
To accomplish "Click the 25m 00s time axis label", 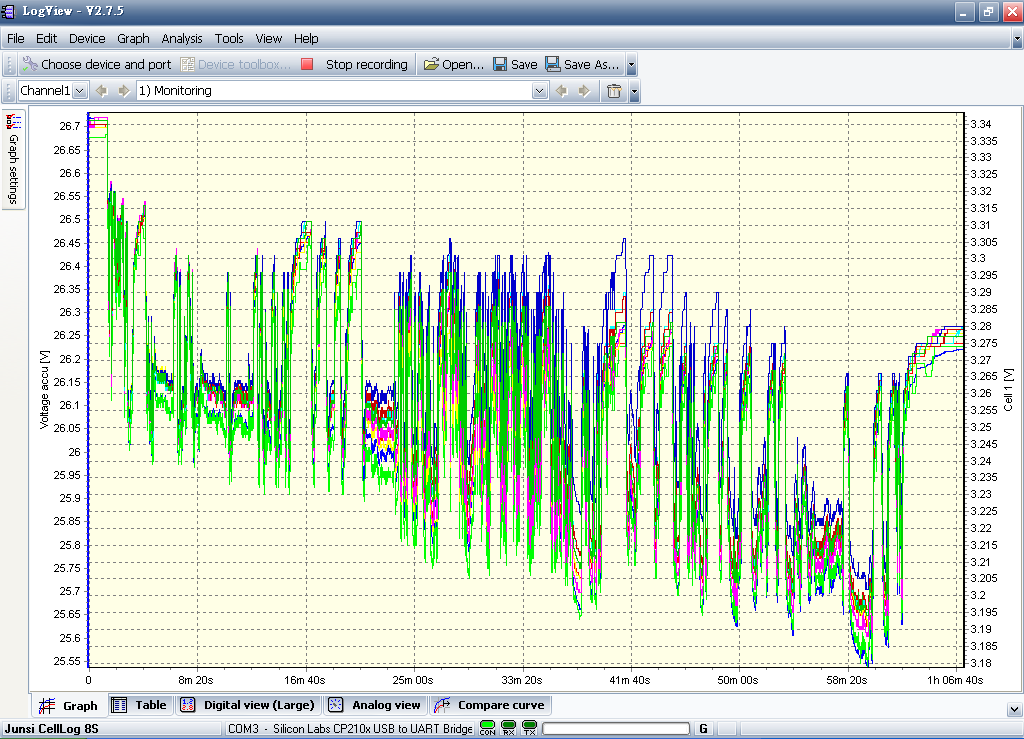I will tap(413, 680).
